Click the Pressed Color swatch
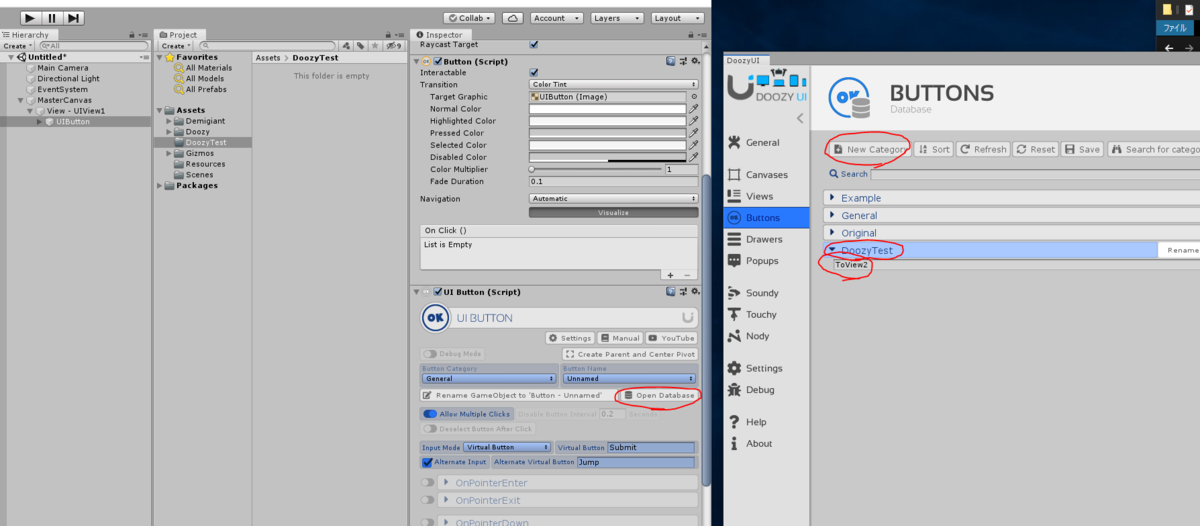 (607, 133)
